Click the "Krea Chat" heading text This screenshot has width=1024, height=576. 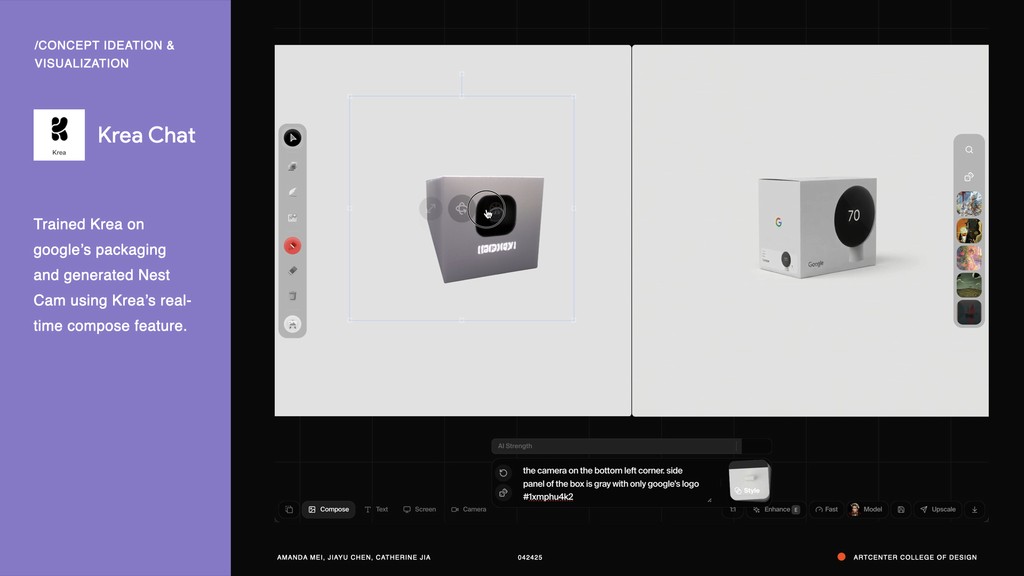click(146, 135)
